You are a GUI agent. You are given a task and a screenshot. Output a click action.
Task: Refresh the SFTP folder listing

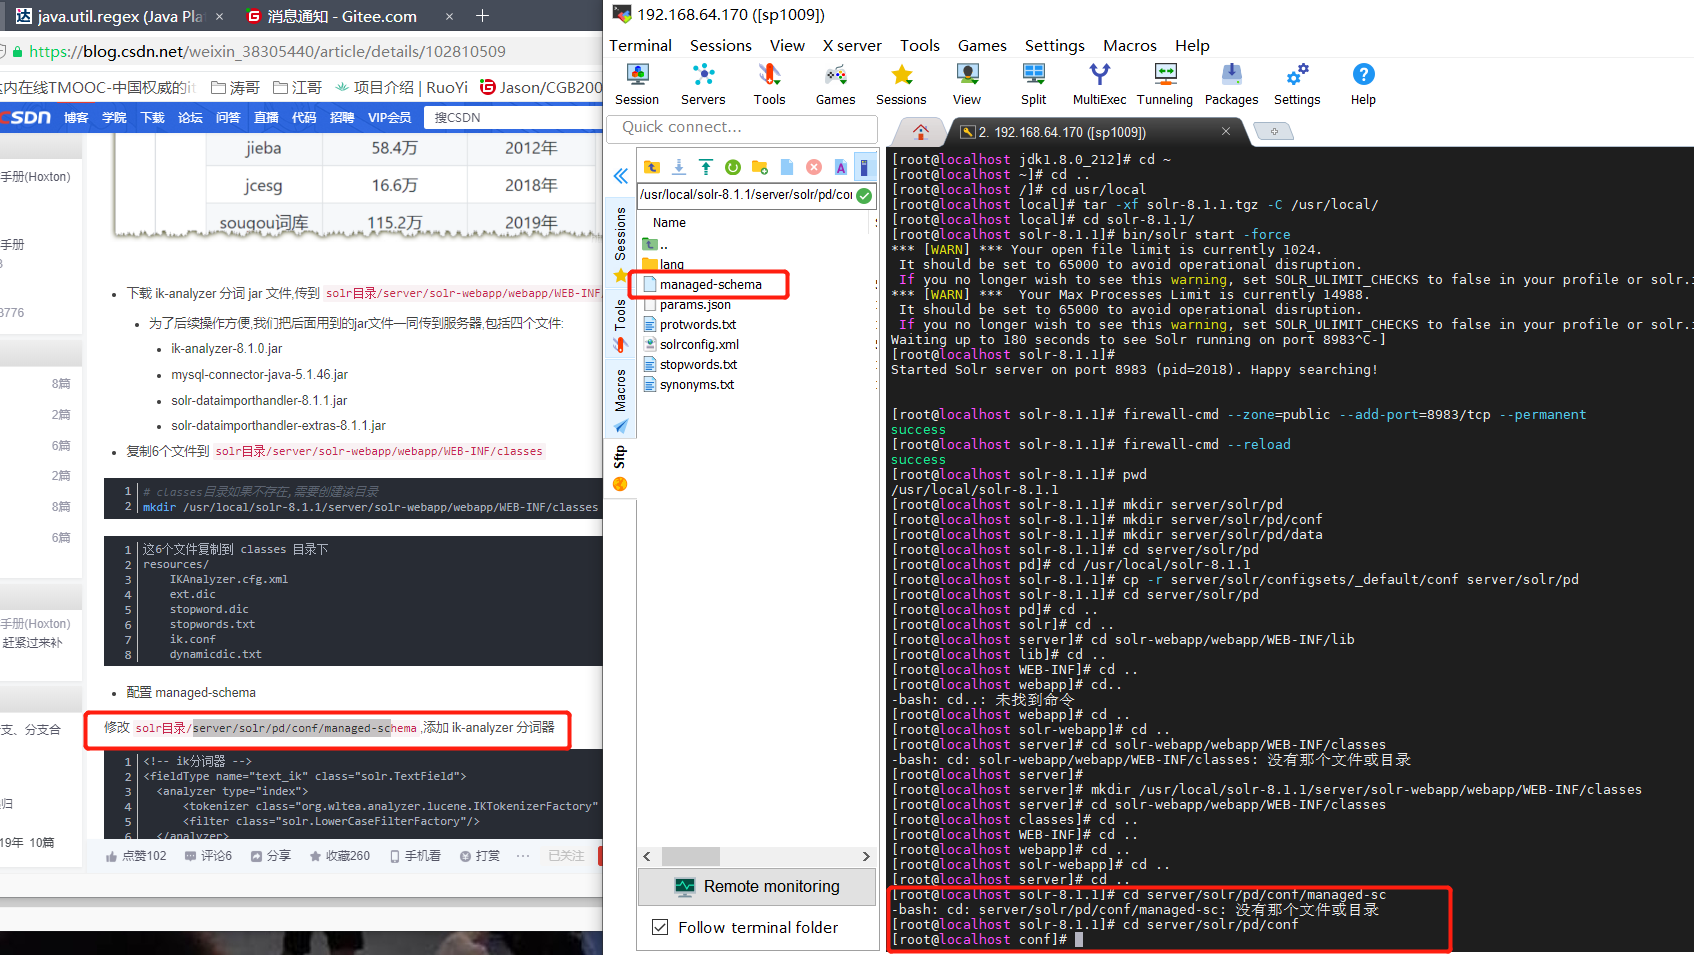click(733, 167)
